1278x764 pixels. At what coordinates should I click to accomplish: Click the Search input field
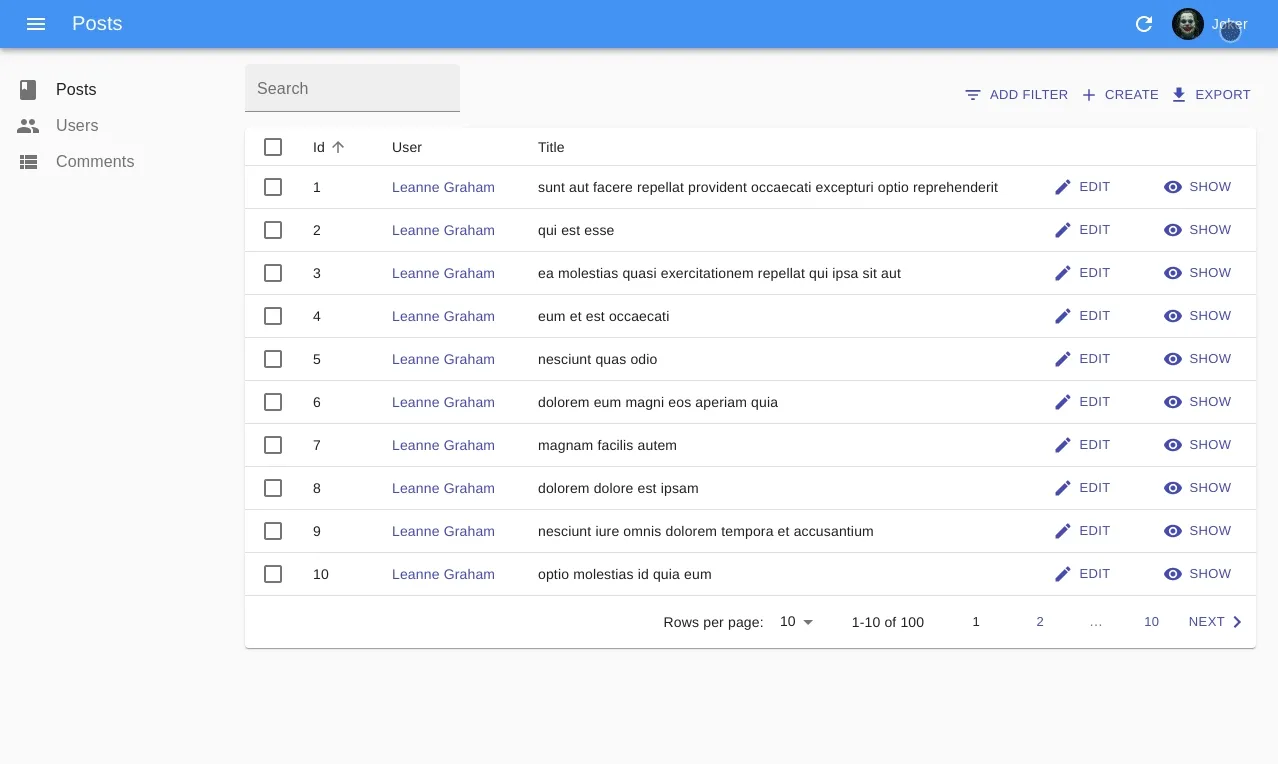click(x=352, y=89)
